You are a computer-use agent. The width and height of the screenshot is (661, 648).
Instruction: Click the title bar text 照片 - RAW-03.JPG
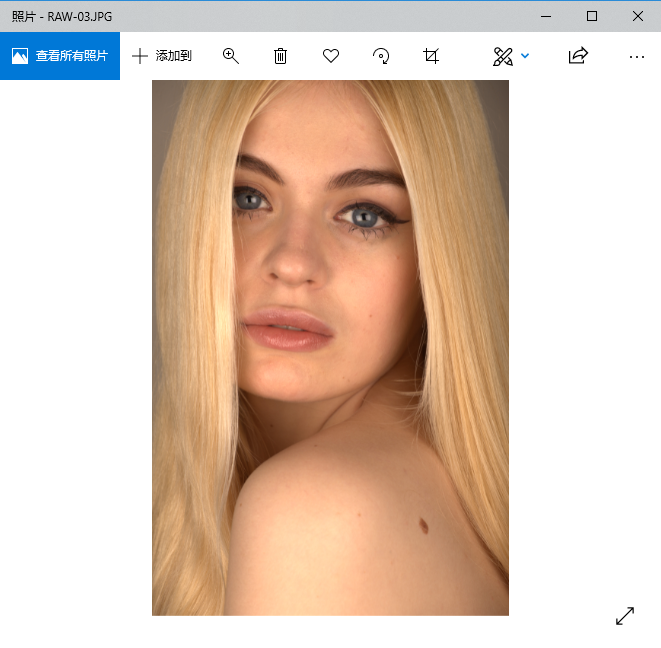point(62,16)
